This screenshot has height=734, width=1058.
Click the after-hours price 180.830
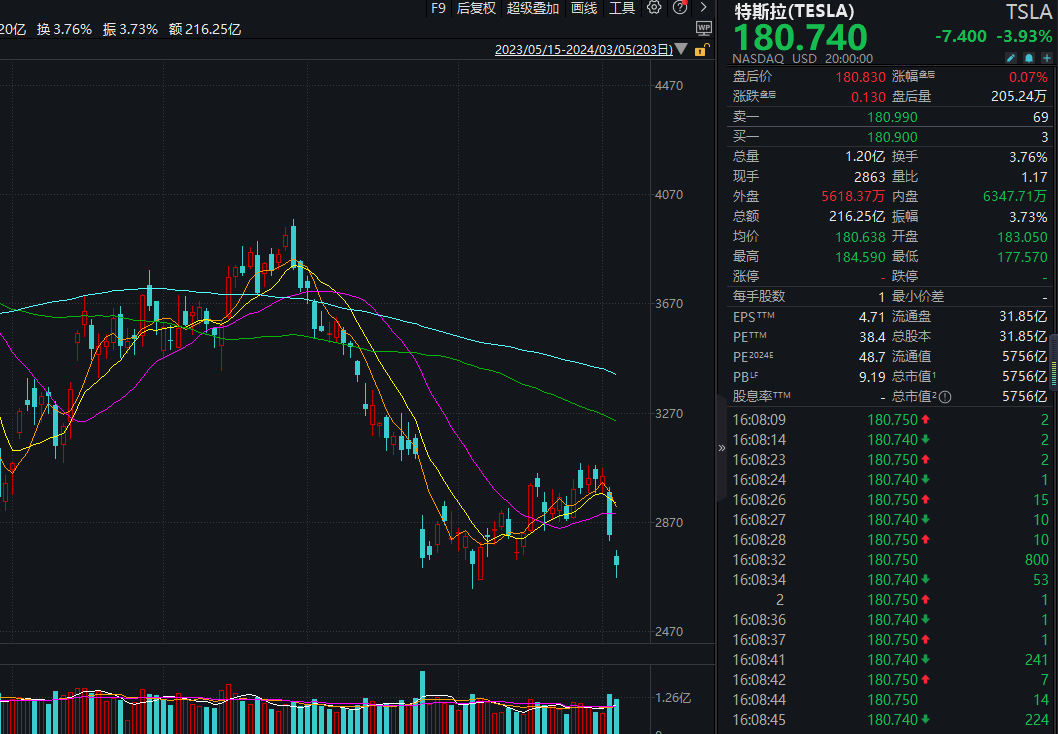(860, 77)
